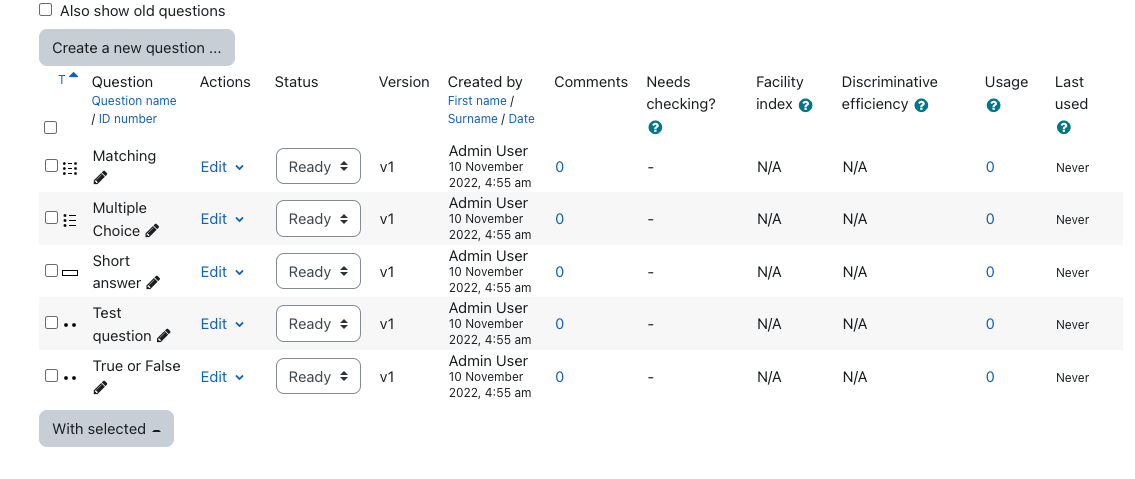Open the With selected menu button
The image size is (1135, 479).
(x=106, y=428)
